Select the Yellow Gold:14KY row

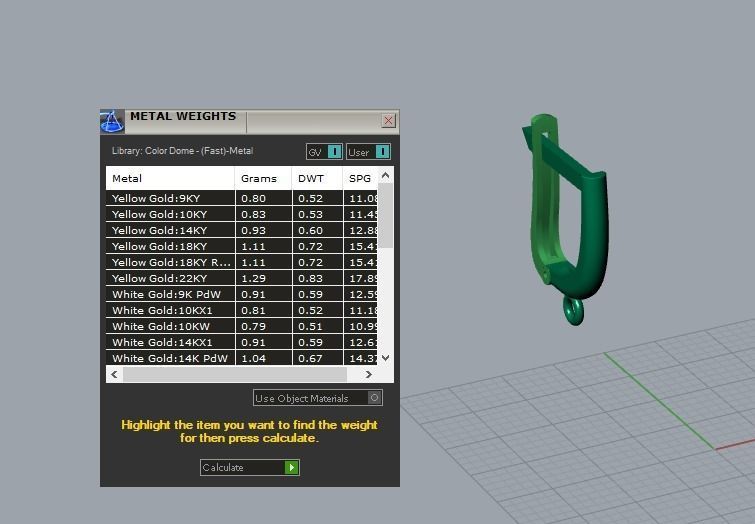point(242,230)
